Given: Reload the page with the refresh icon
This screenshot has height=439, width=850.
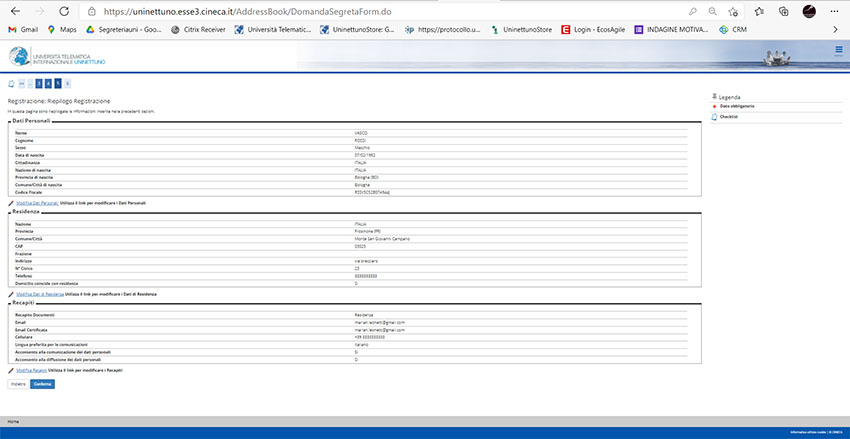Looking at the screenshot, I should (x=64, y=11).
